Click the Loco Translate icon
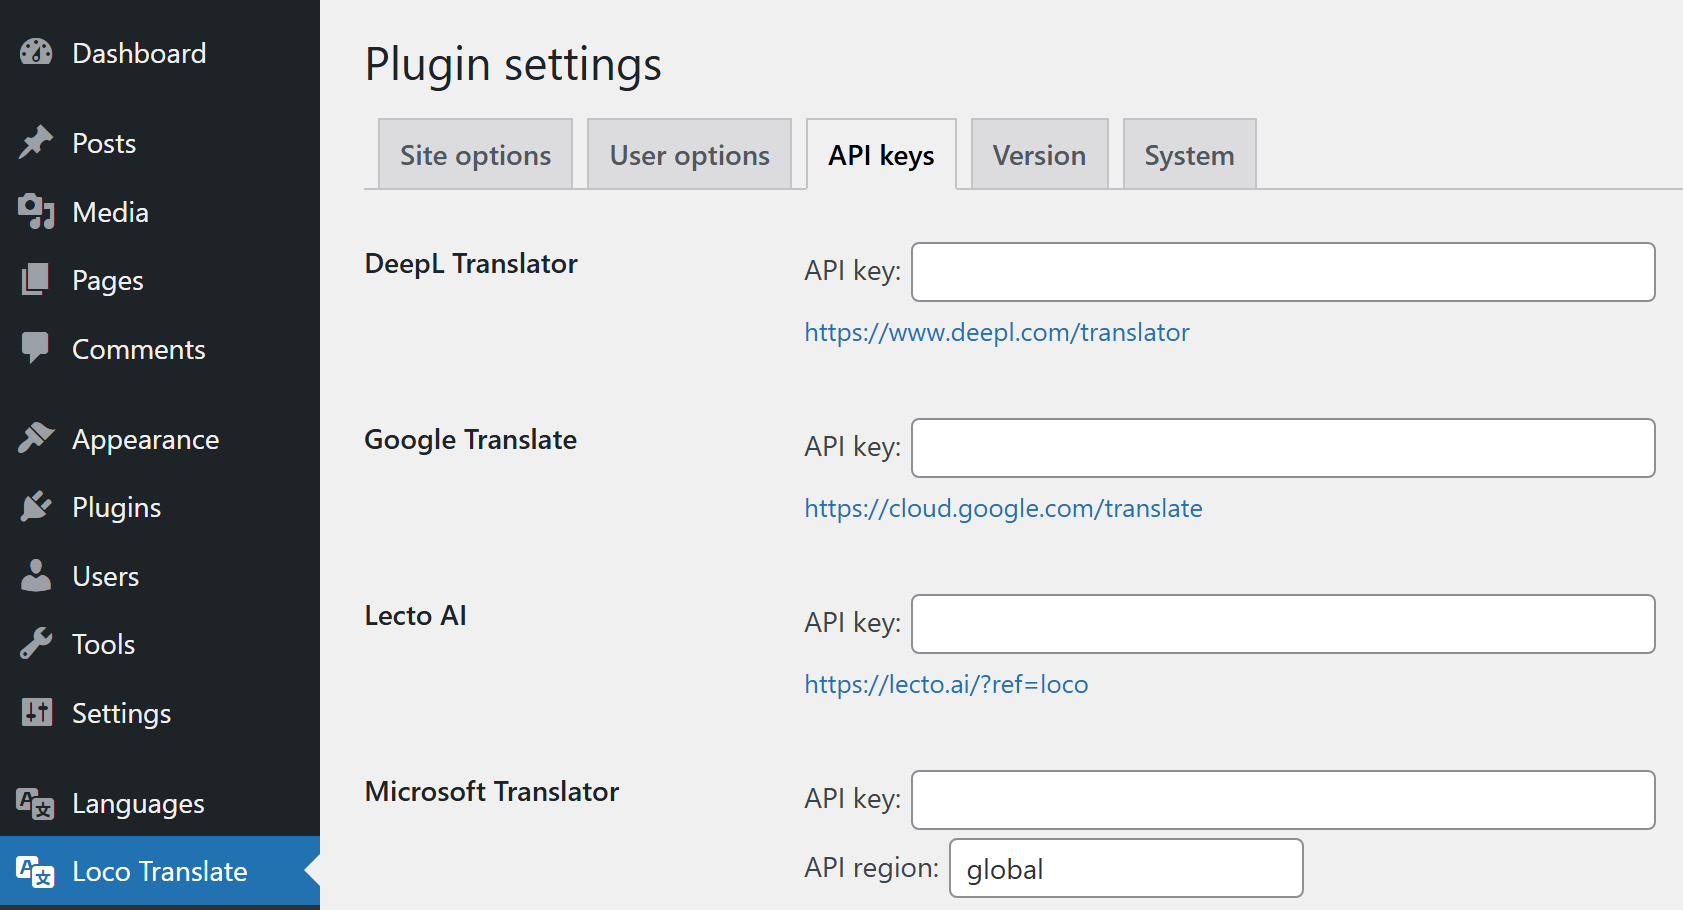Viewport: 1683px width, 910px height. [36, 871]
